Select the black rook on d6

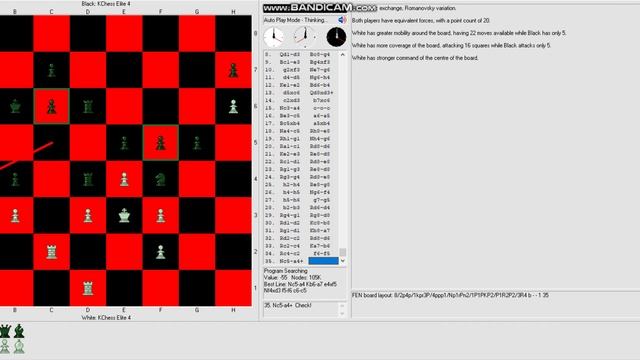tap(88, 107)
